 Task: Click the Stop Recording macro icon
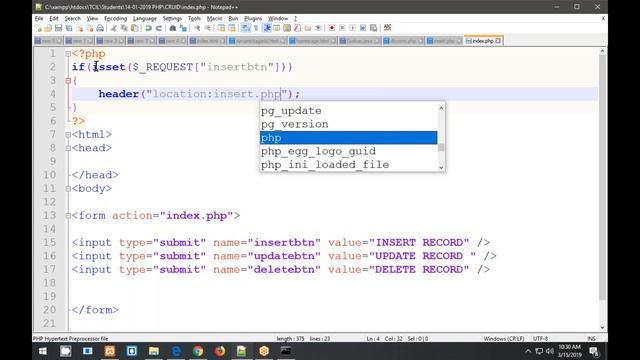[x=342, y=28]
